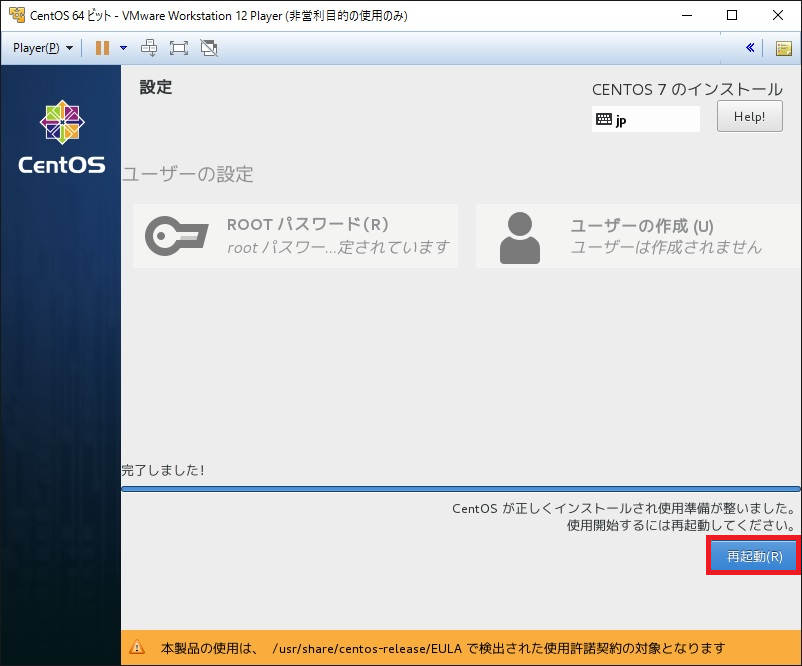This screenshot has height=666, width=802.
Task: Open ROOT パスワード(R) settings
Action: point(295,236)
